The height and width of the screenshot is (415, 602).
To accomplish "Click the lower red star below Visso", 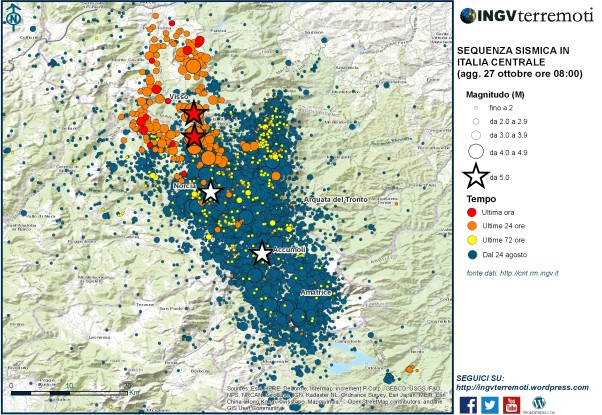I will (194, 137).
